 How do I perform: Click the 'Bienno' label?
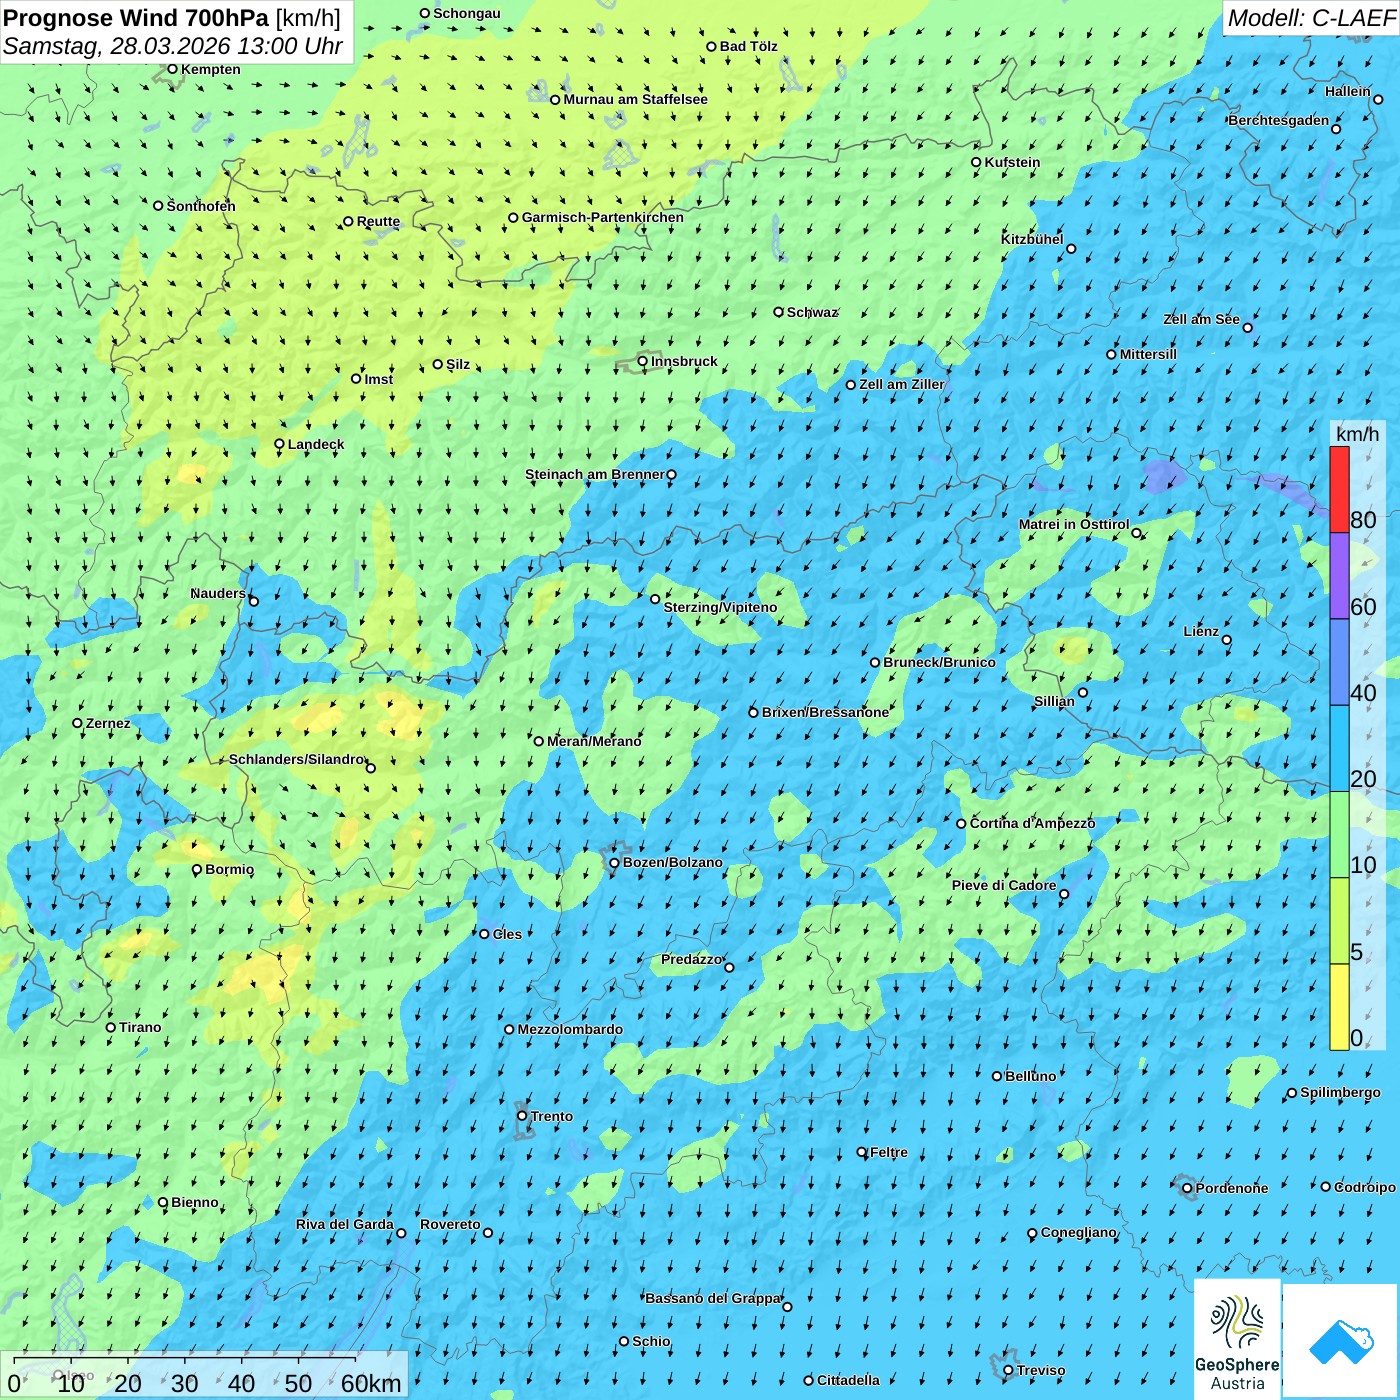coord(195,1202)
